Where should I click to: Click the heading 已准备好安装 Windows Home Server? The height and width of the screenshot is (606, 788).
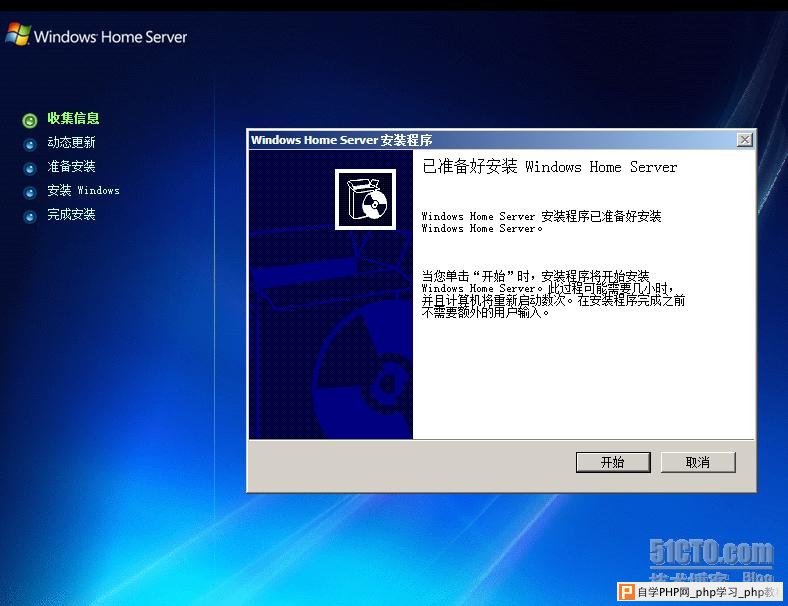tap(549, 166)
